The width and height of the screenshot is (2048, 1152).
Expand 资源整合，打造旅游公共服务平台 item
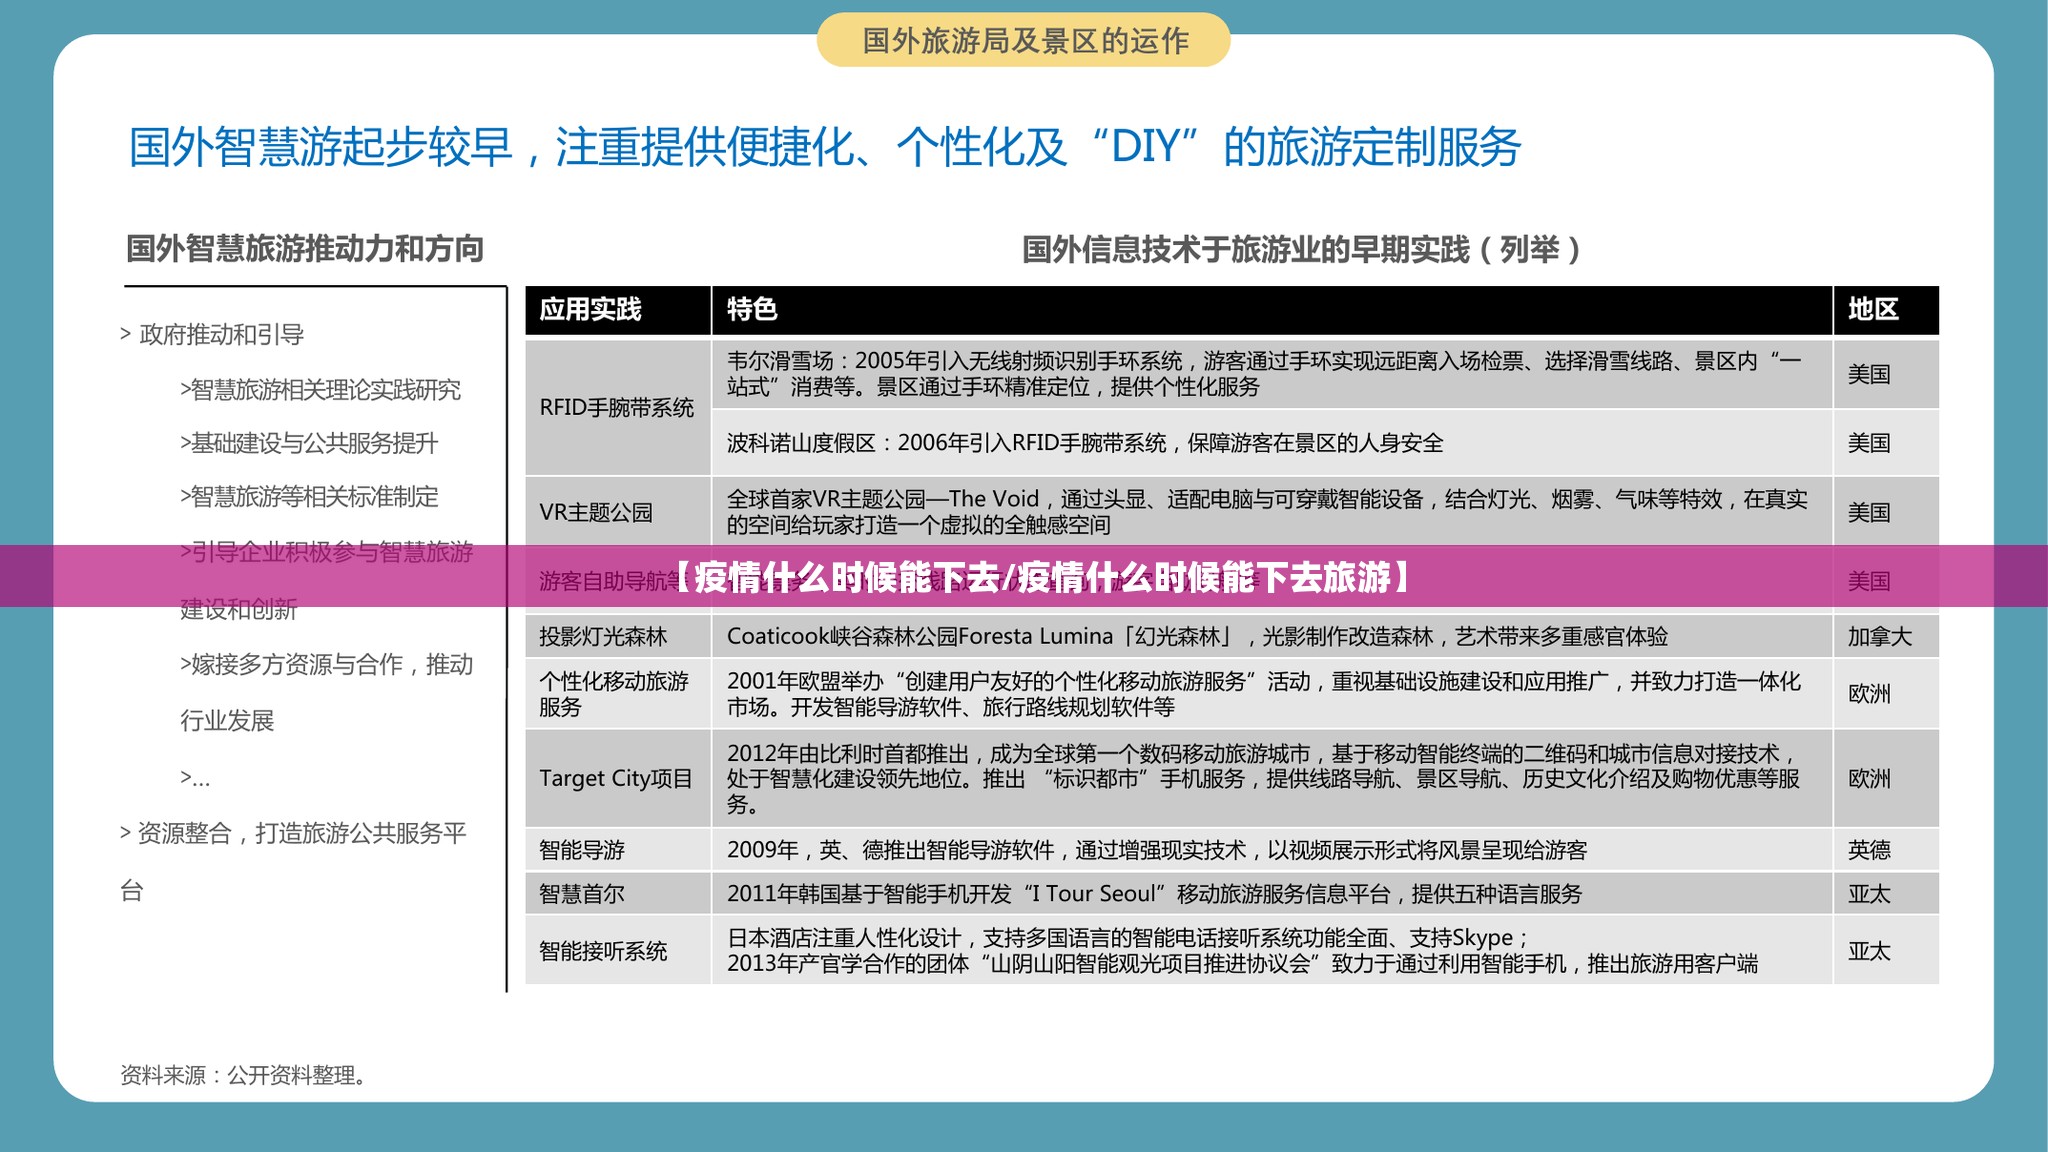(292, 834)
